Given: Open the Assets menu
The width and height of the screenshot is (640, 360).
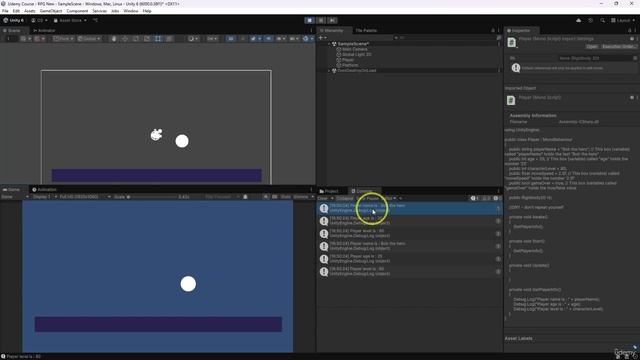Looking at the screenshot, I should 30,11.
